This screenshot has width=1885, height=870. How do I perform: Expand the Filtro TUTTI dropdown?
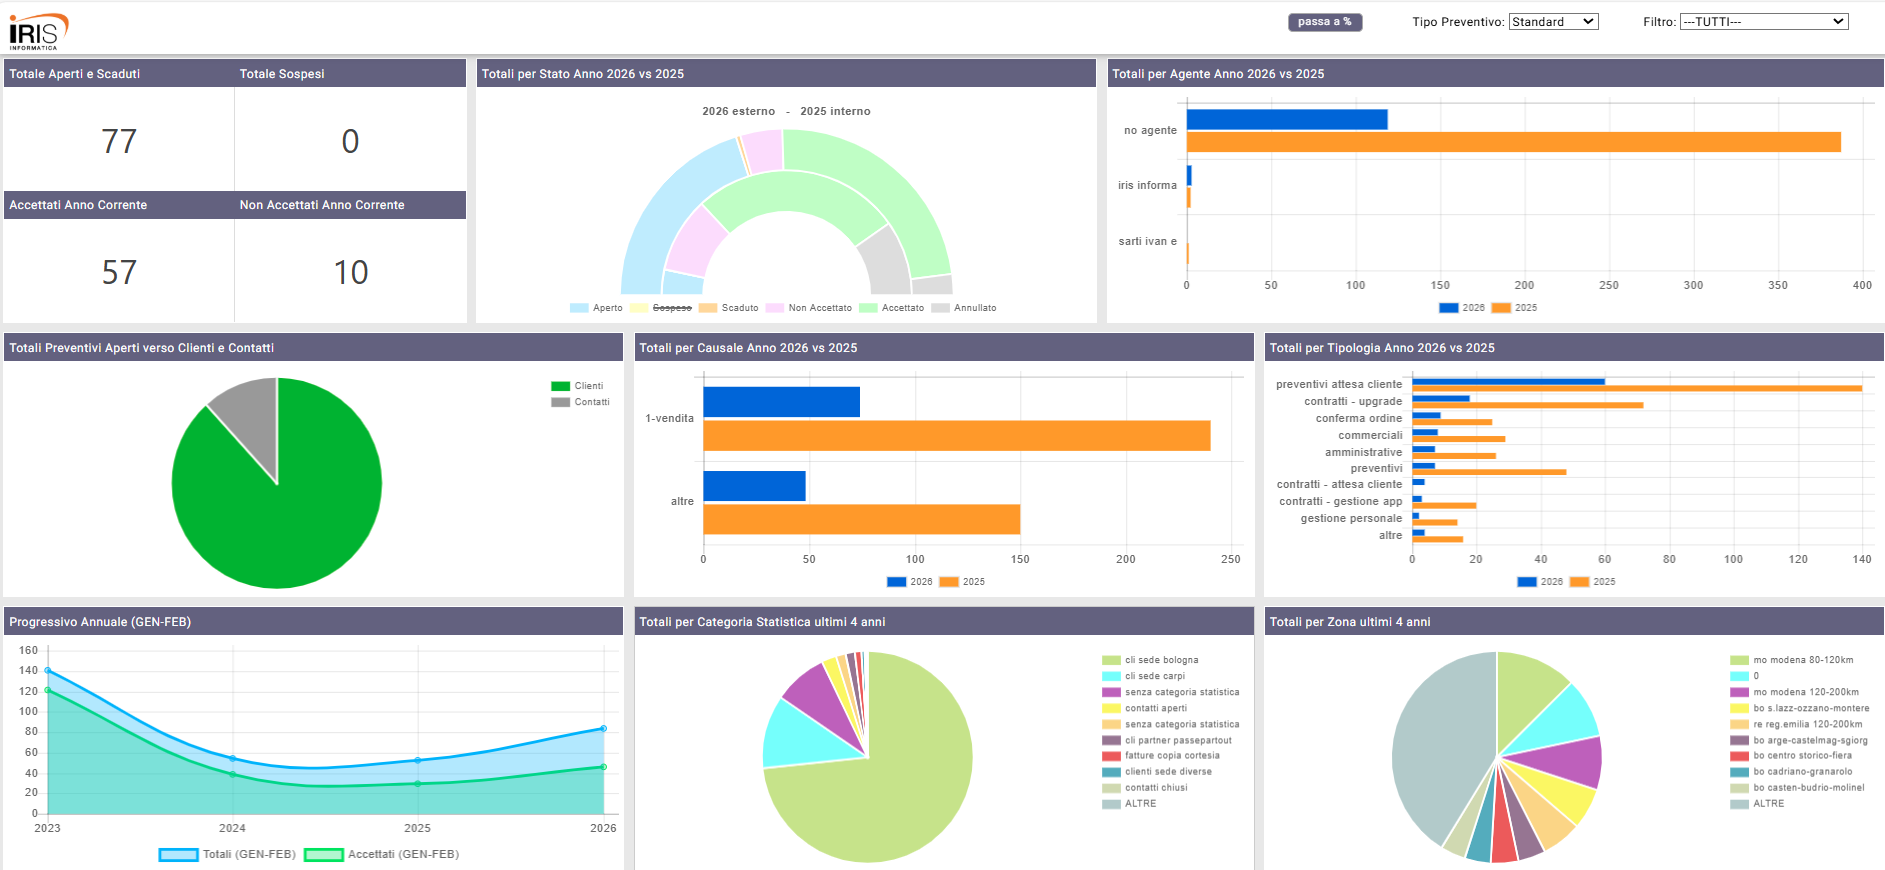point(1763,22)
